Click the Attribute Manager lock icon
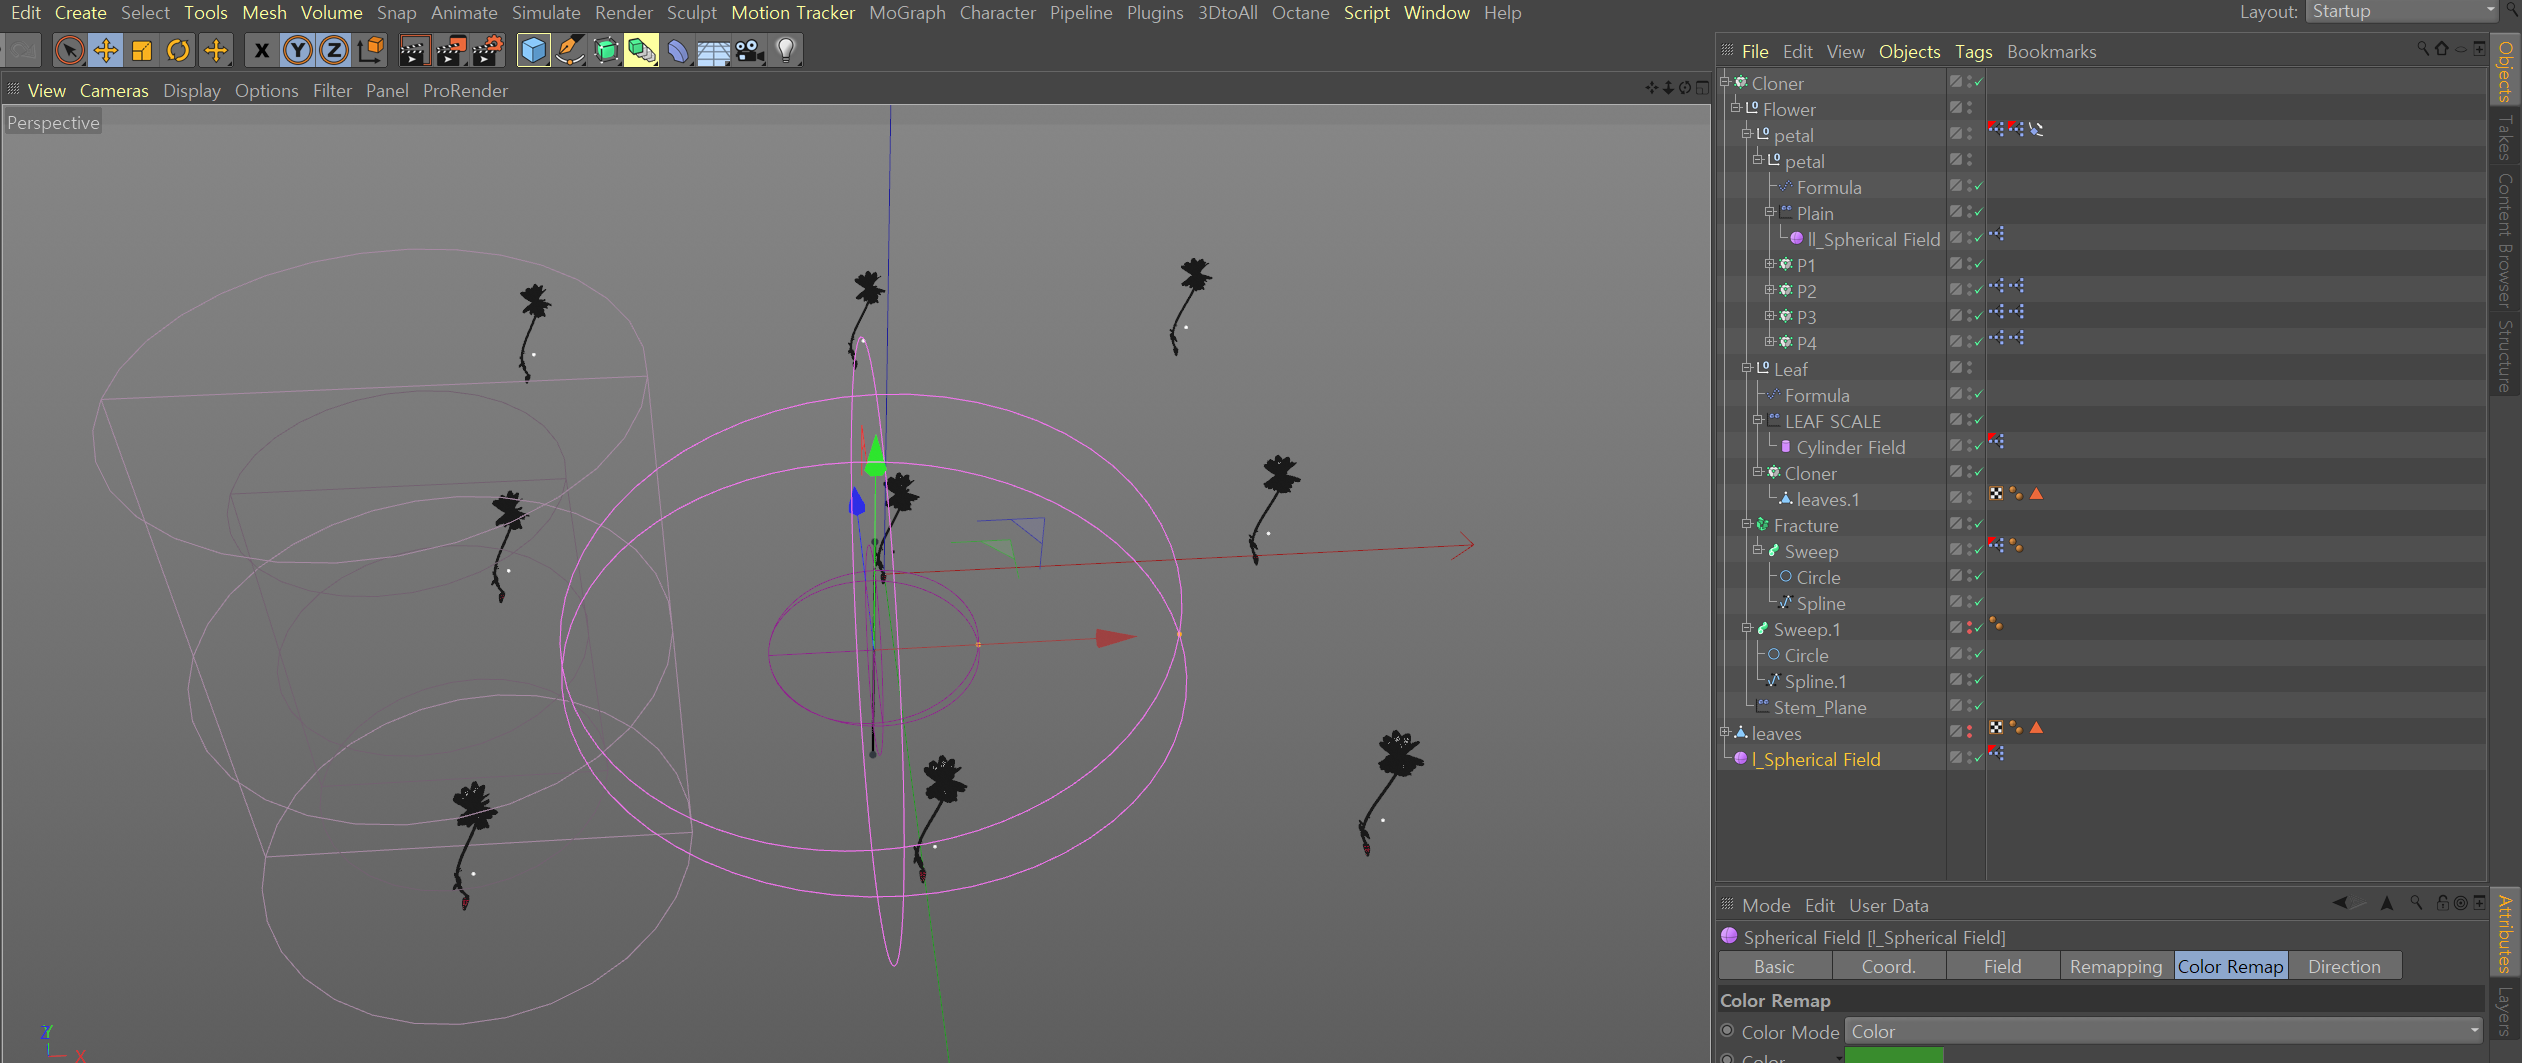2522x1063 pixels. [2442, 903]
